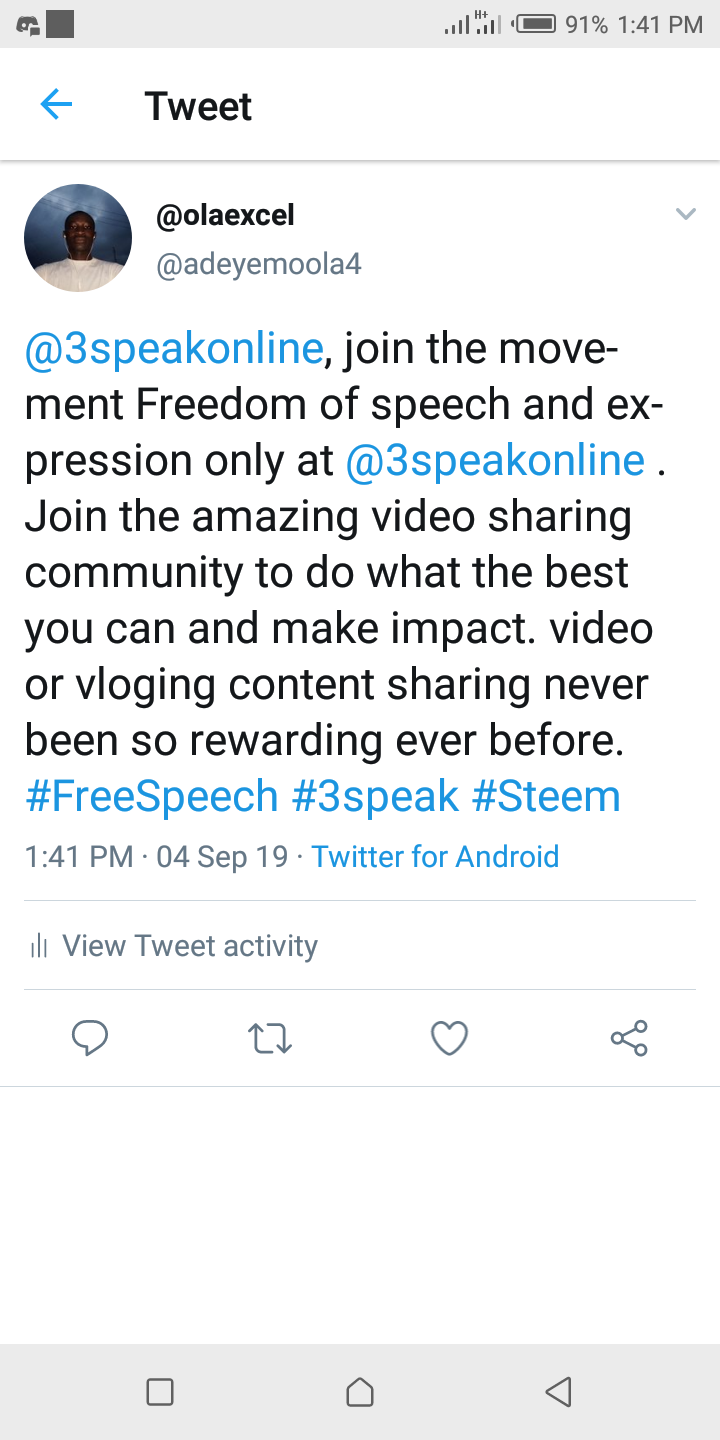Open the first @3speakonline mention

click(x=174, y=350)
